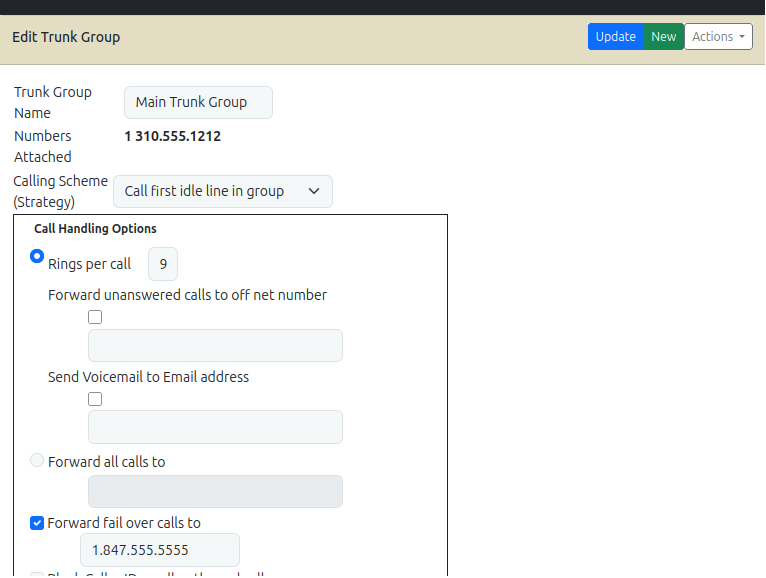Image resolution: width=766 pixels, height=578 pixels.
Task: Open the Actions dropdown menu
Action: click(x=718, y=37)
